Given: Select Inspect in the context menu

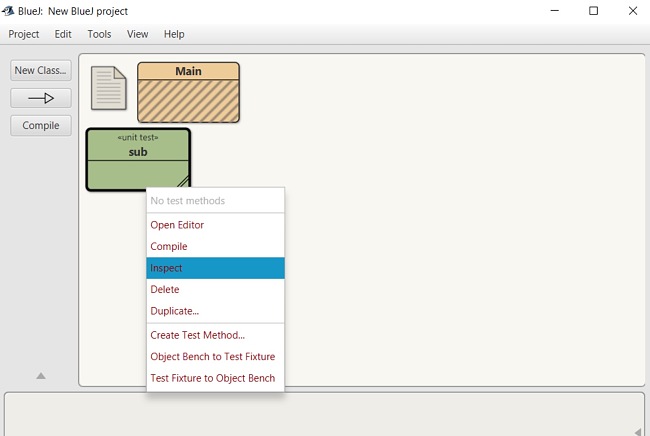Looking at the screenshot, I should [216, 268].
